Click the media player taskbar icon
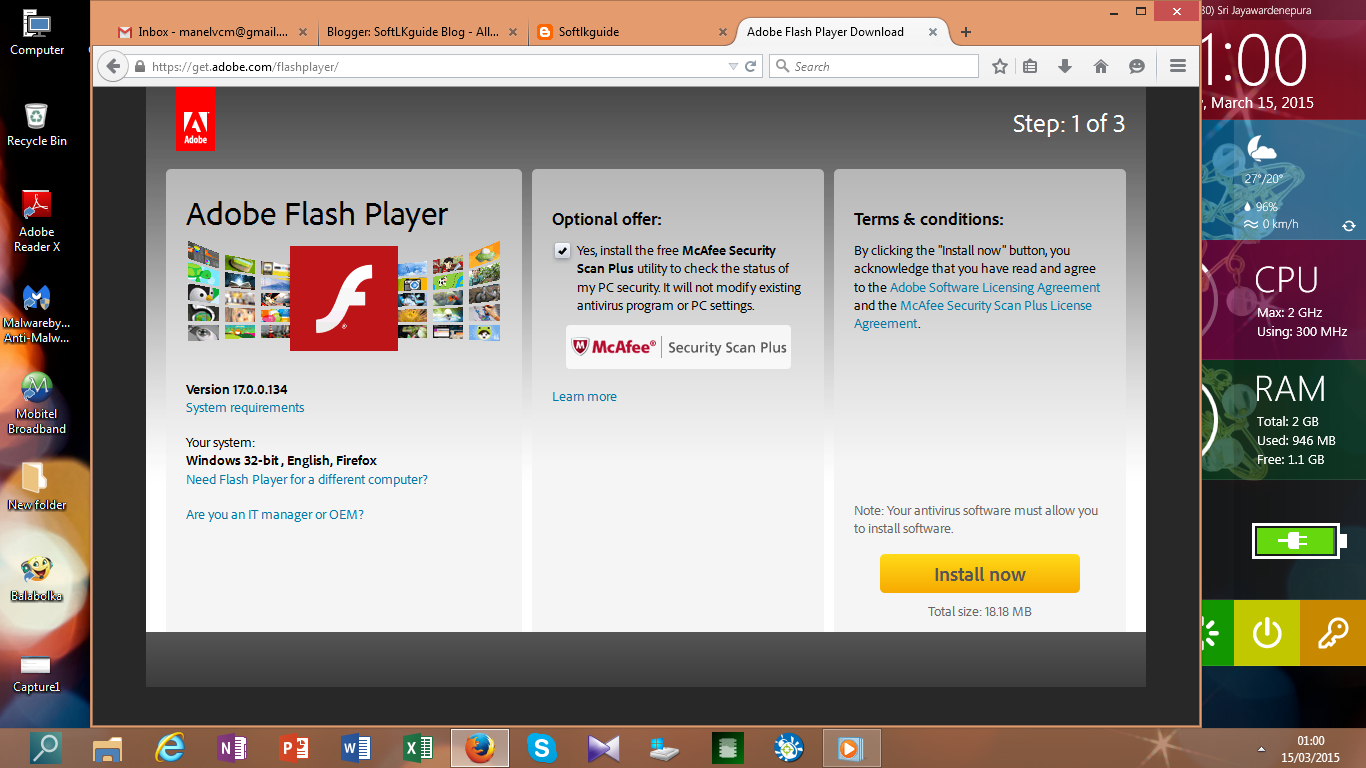The image size is (1366, 768). pyautogui.click(x=852, y=748)
